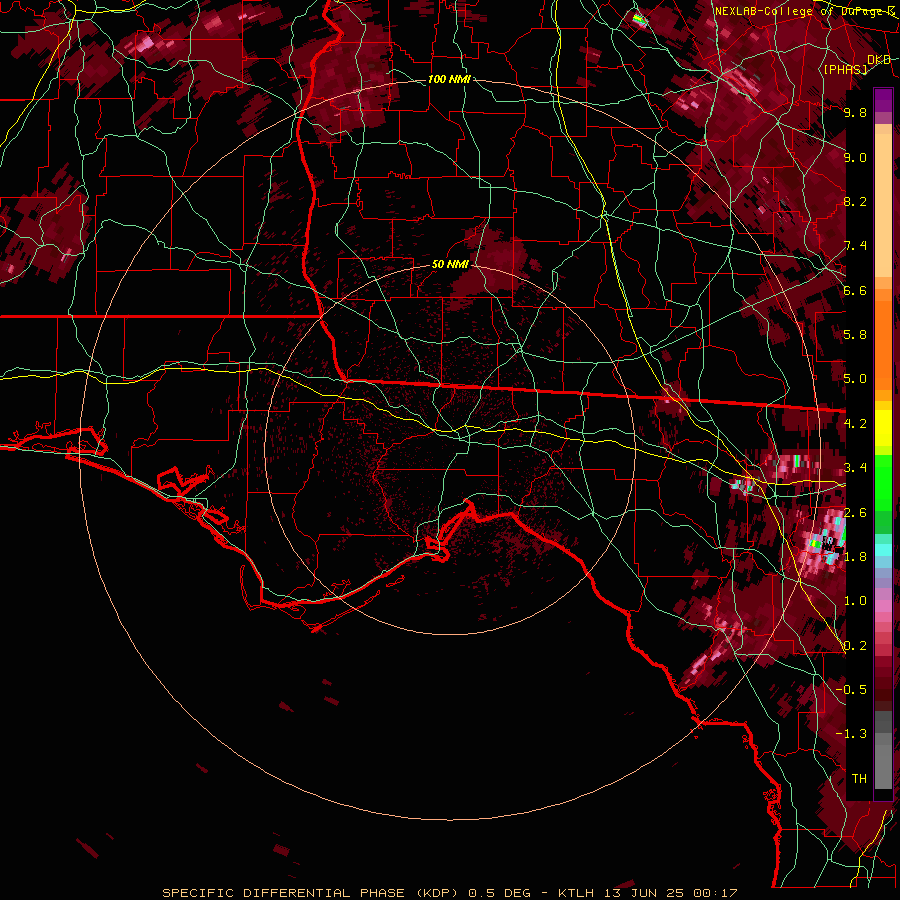900x900 pixels.
Task: Select the purple top segment of the color bar
Action: [883, 100]
